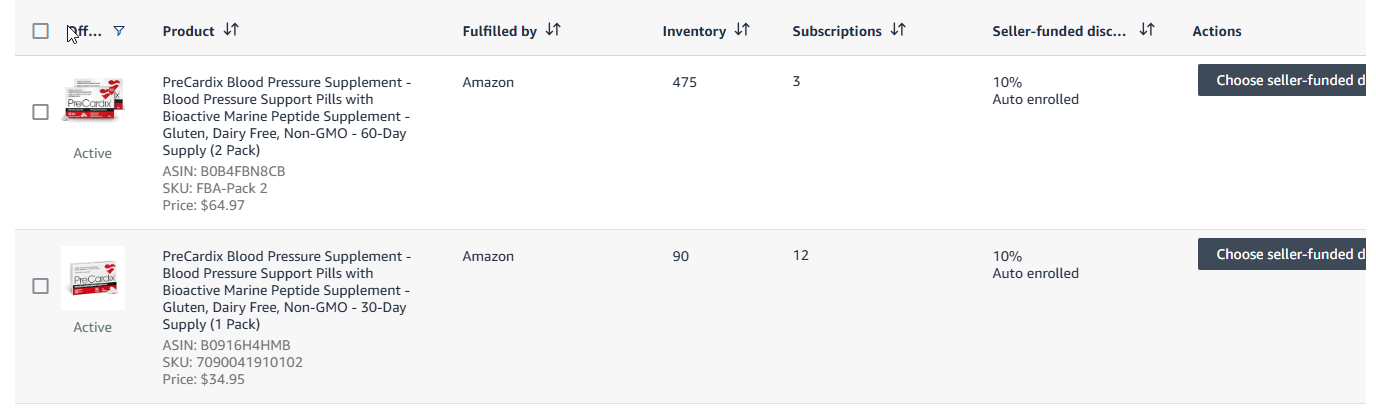Select the 1 Pack product row checkbox
The height and width of the screenshot is (420, 1376).
pos(41,286)
